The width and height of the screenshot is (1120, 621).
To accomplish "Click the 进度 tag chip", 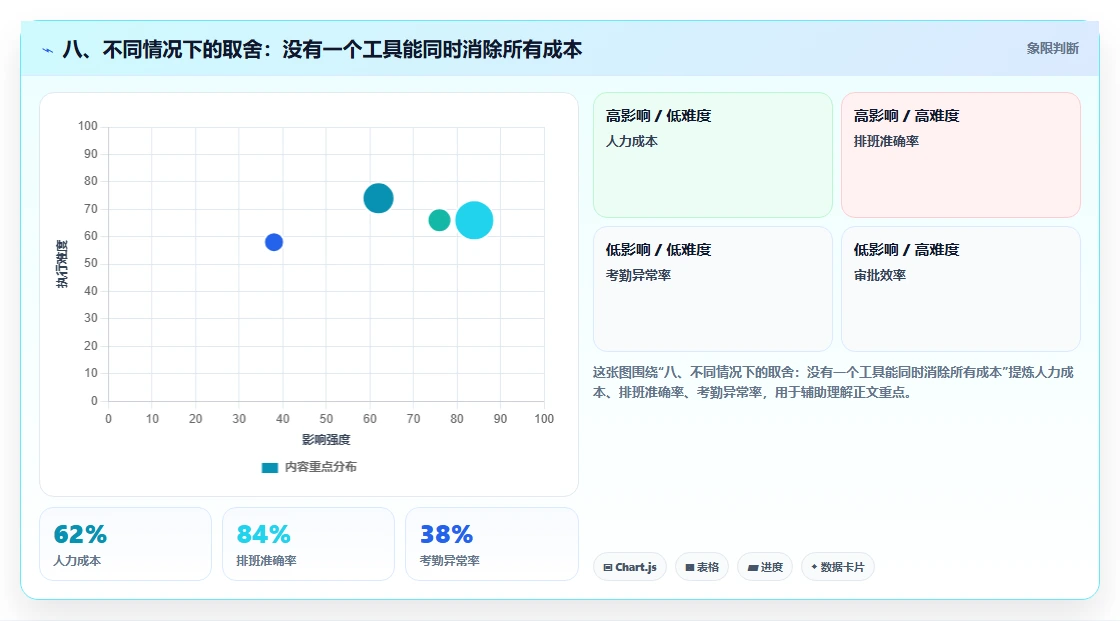I will click(764, 567).
